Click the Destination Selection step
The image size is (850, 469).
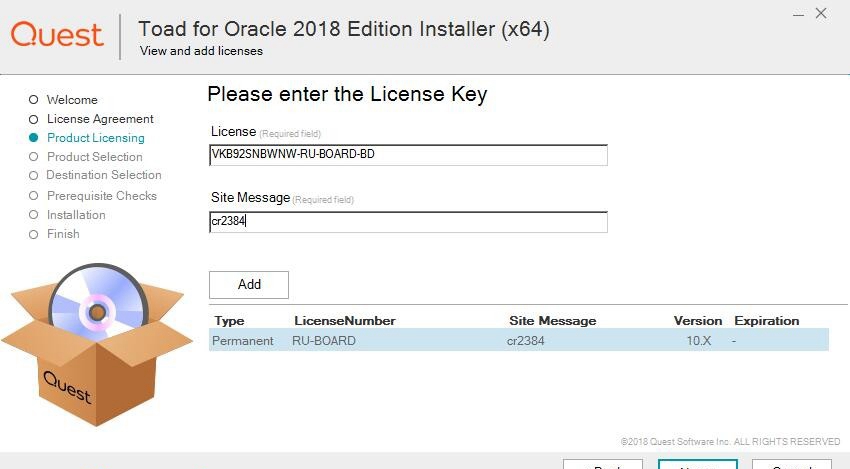coord(95,175)
